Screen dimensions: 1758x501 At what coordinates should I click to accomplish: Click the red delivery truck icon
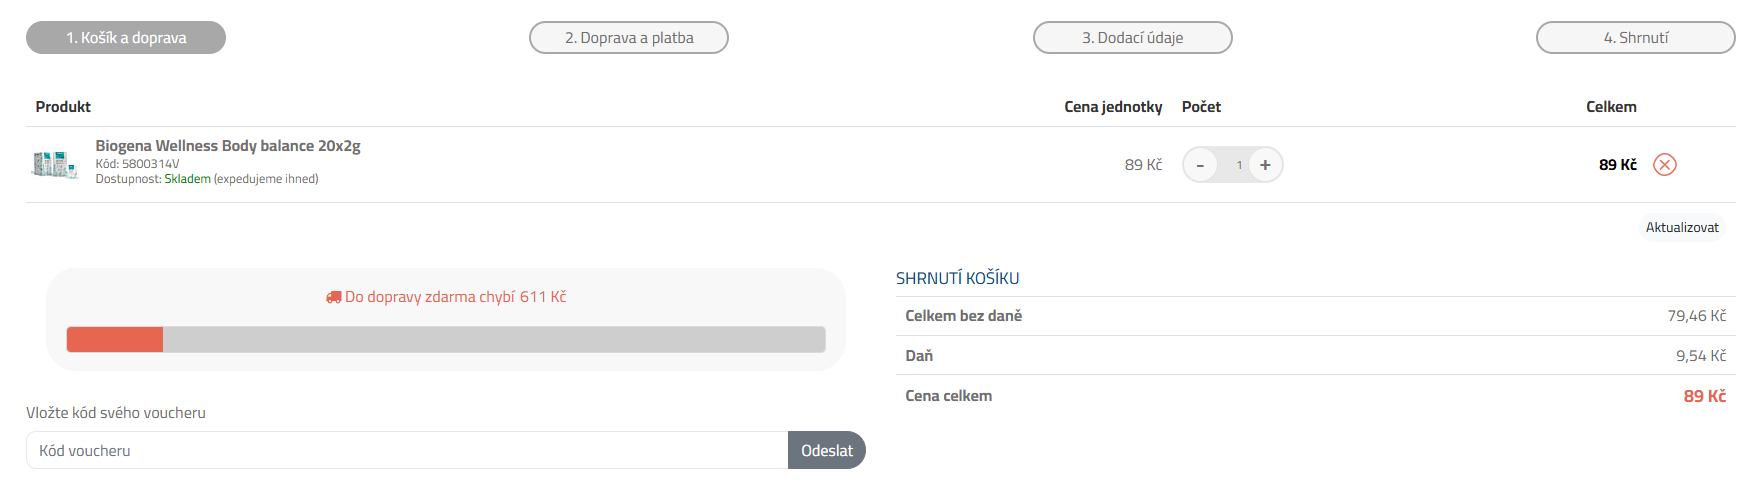[333, 297]
